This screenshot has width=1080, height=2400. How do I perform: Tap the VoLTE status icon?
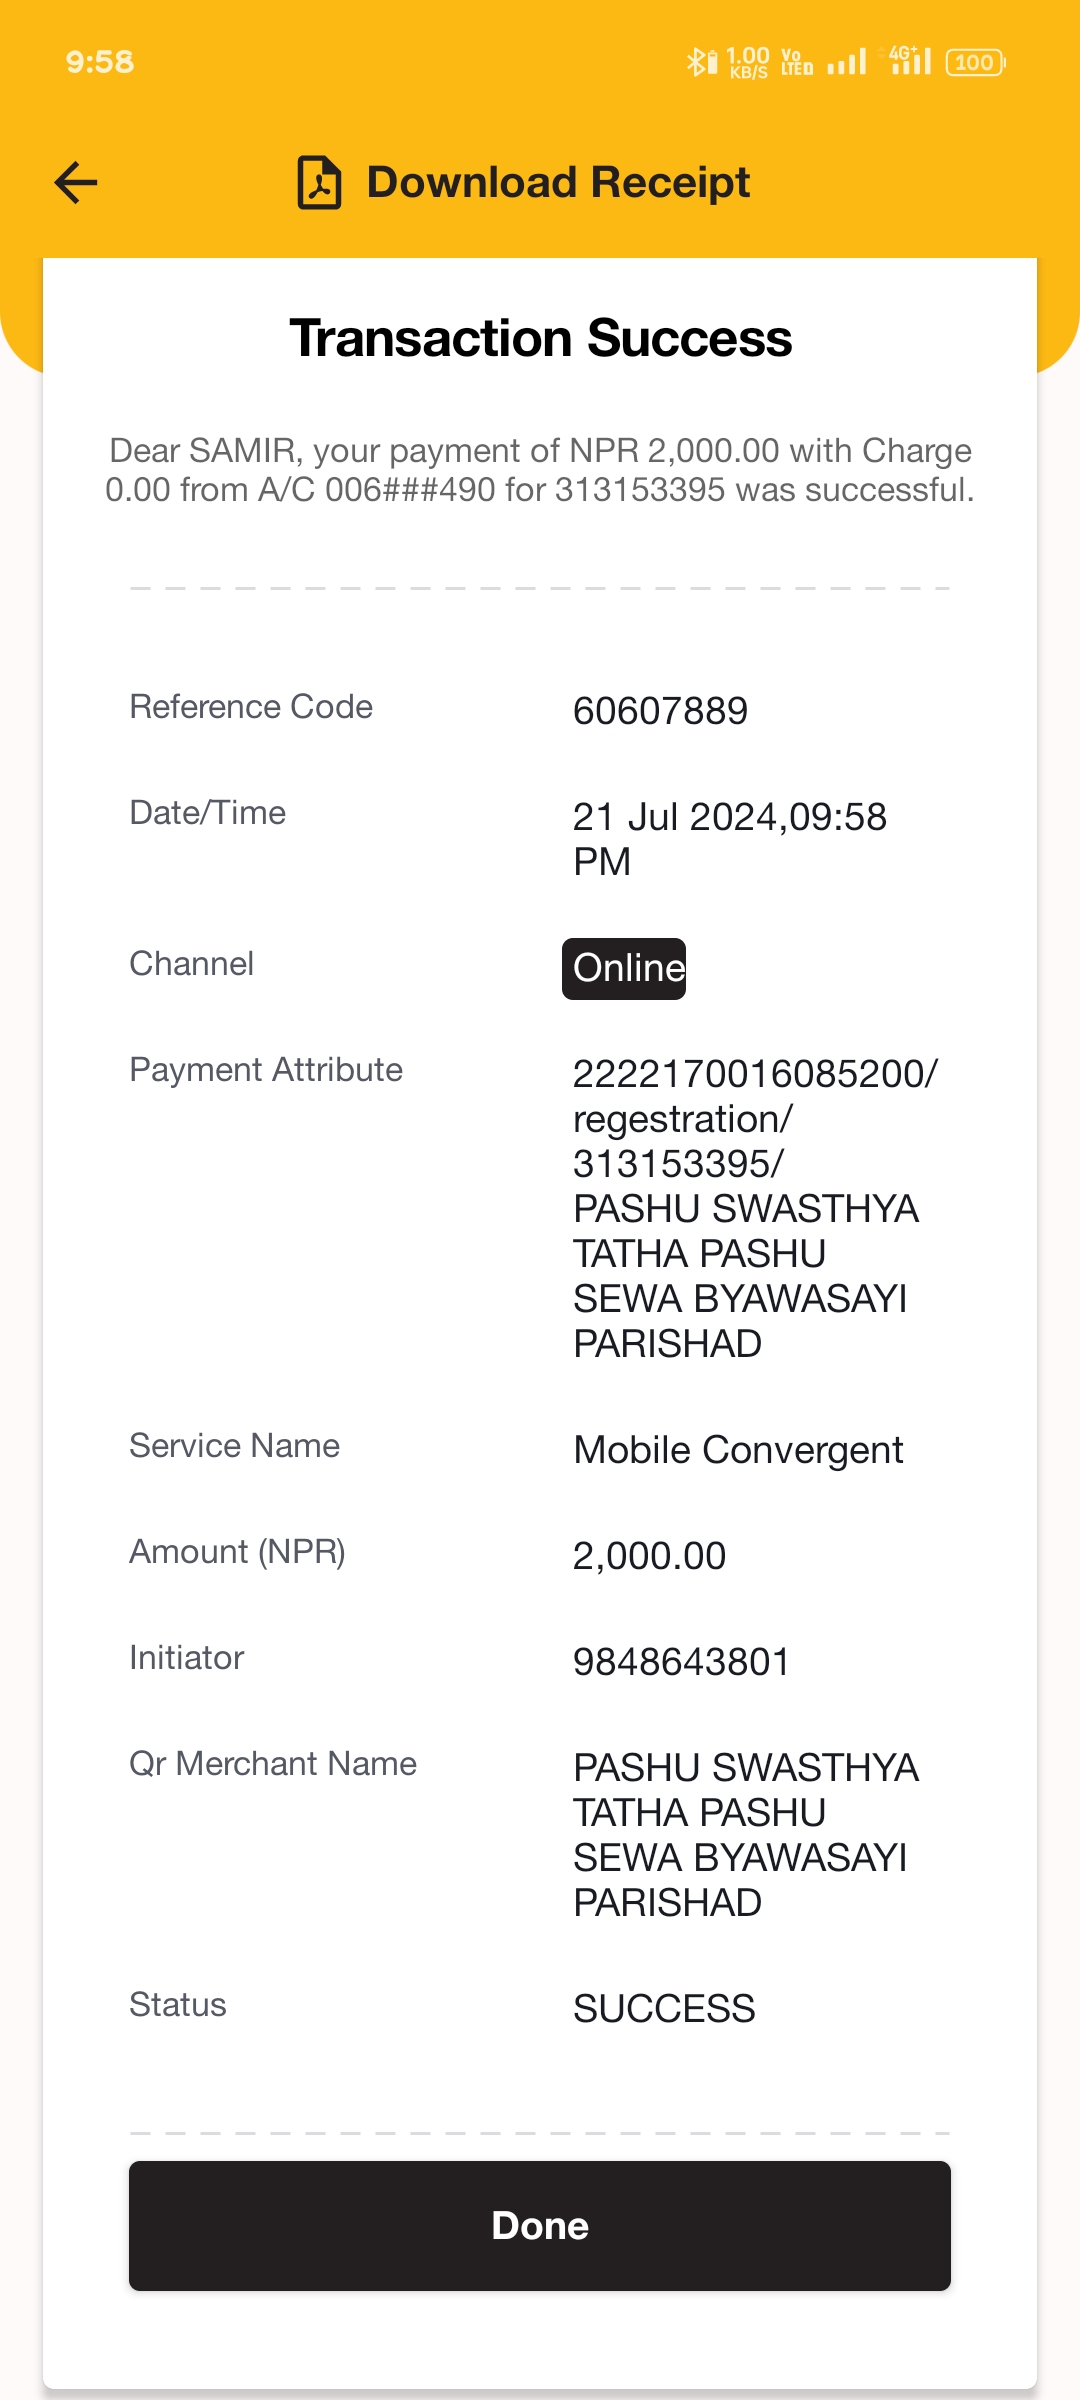(x=797, y=62)
